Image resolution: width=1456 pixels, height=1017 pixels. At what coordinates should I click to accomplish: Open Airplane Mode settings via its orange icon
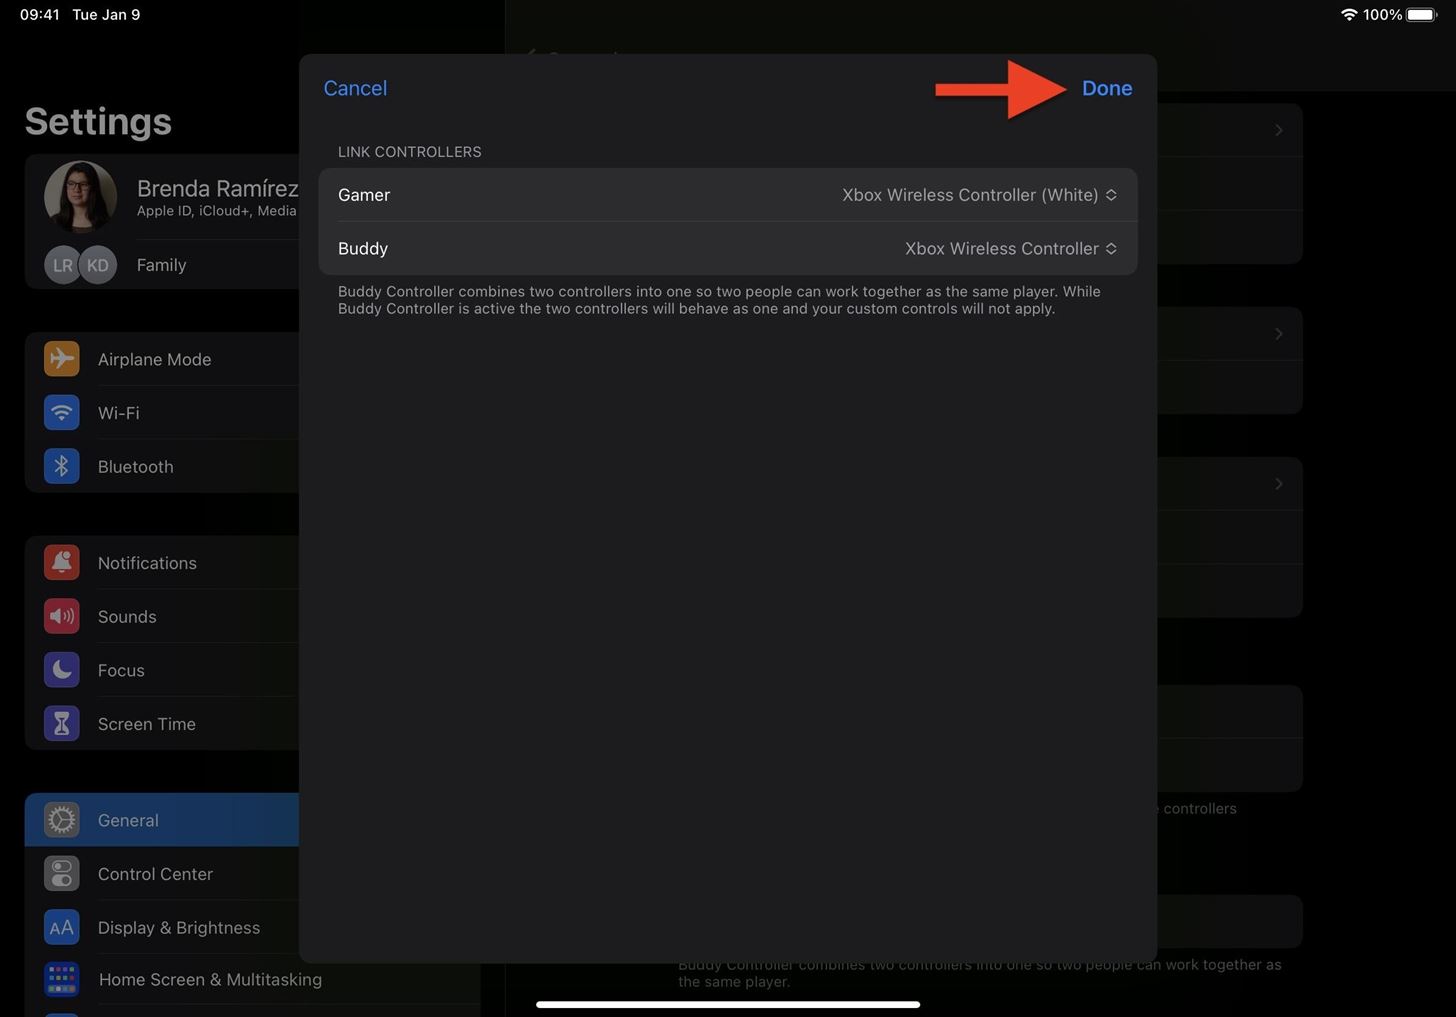tap(61, 358)
